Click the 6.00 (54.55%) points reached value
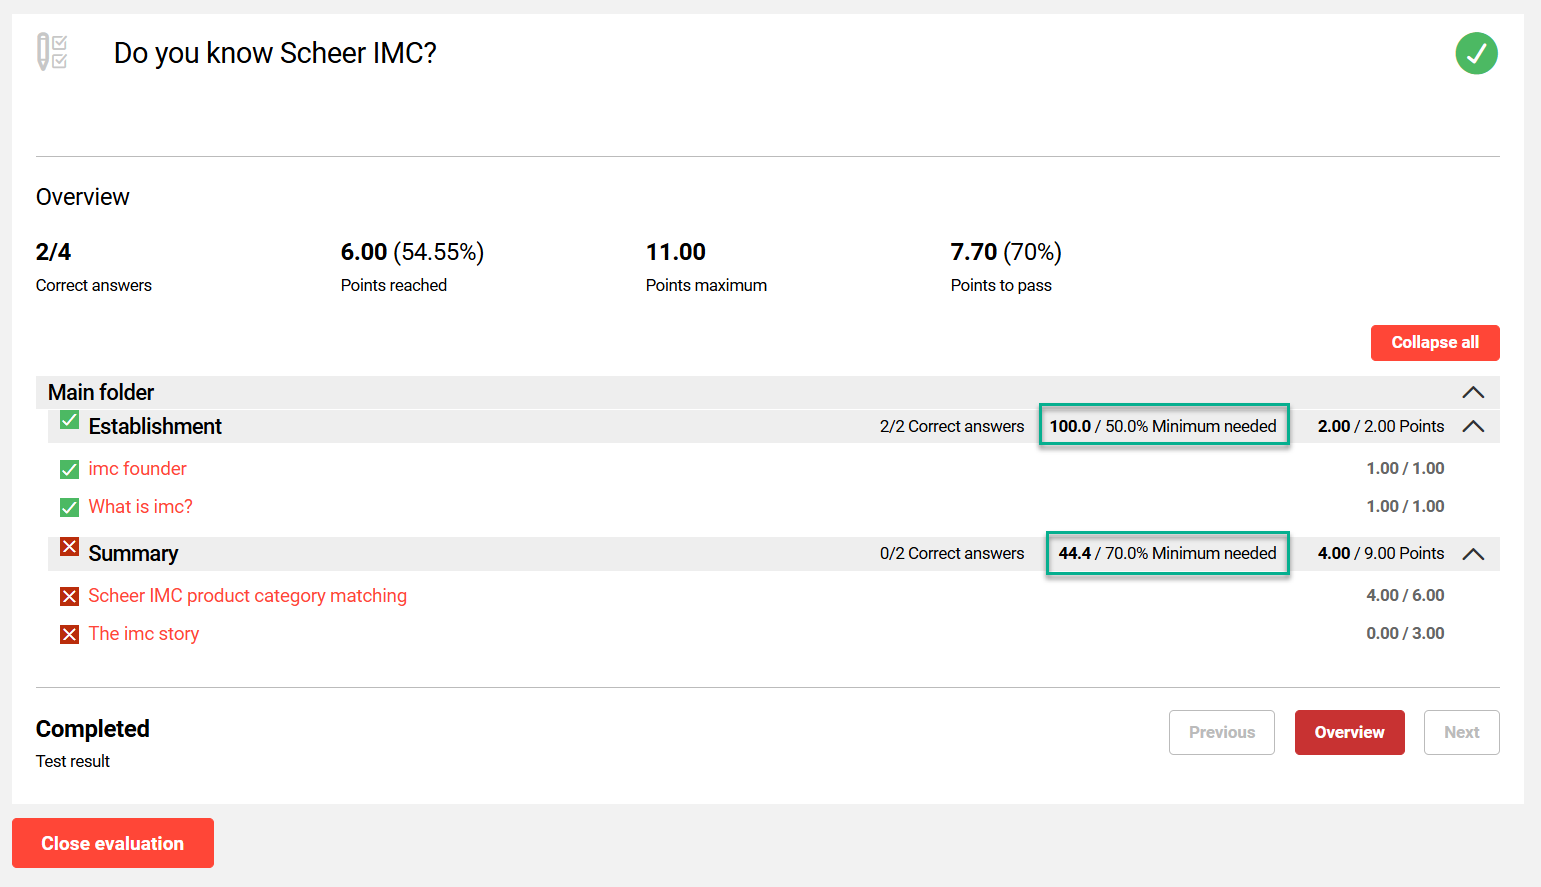The width and height of the screenshot is (1541, 887). (x=412, y=252)
